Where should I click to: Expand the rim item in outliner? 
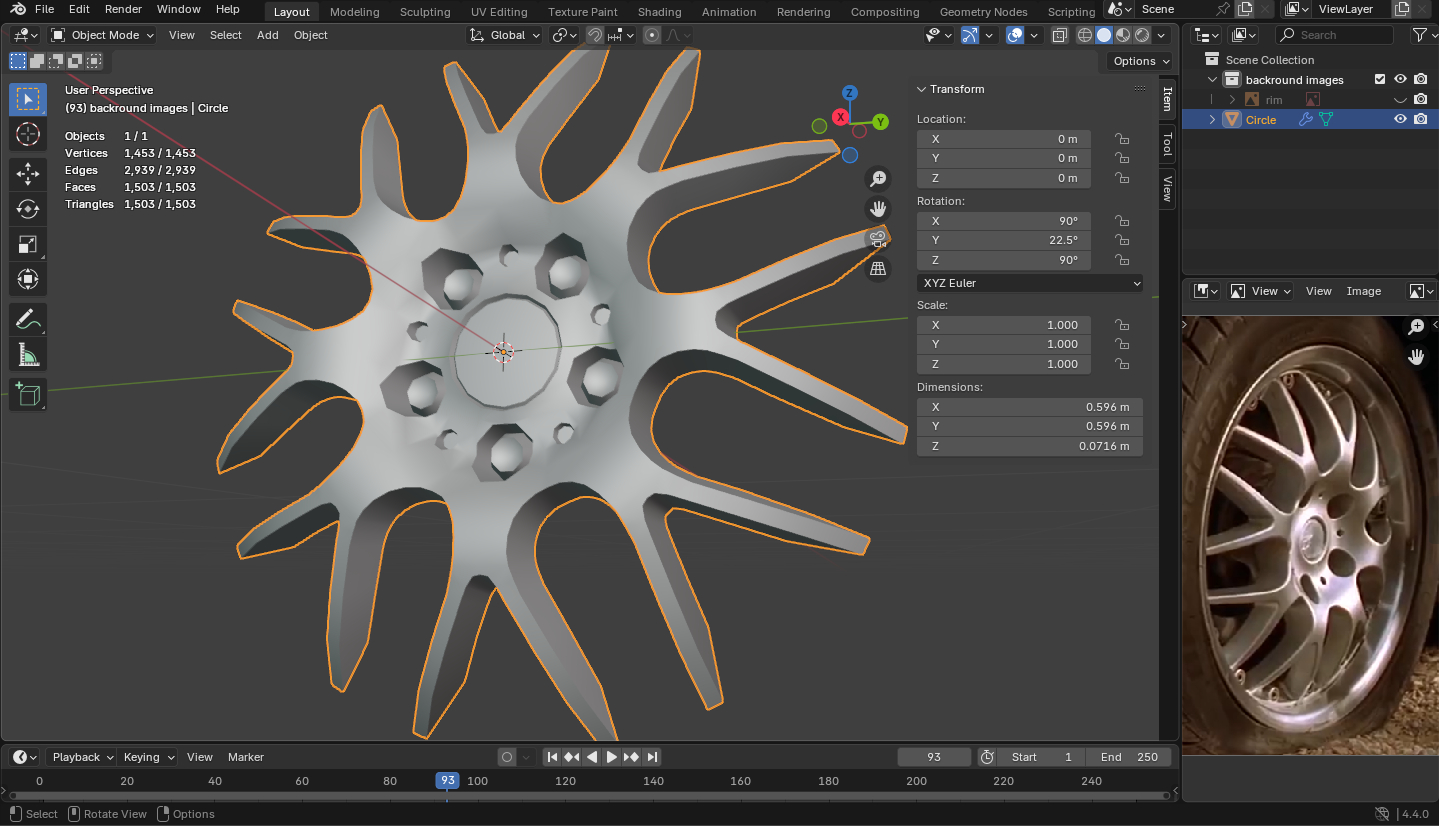[1233, 100]
